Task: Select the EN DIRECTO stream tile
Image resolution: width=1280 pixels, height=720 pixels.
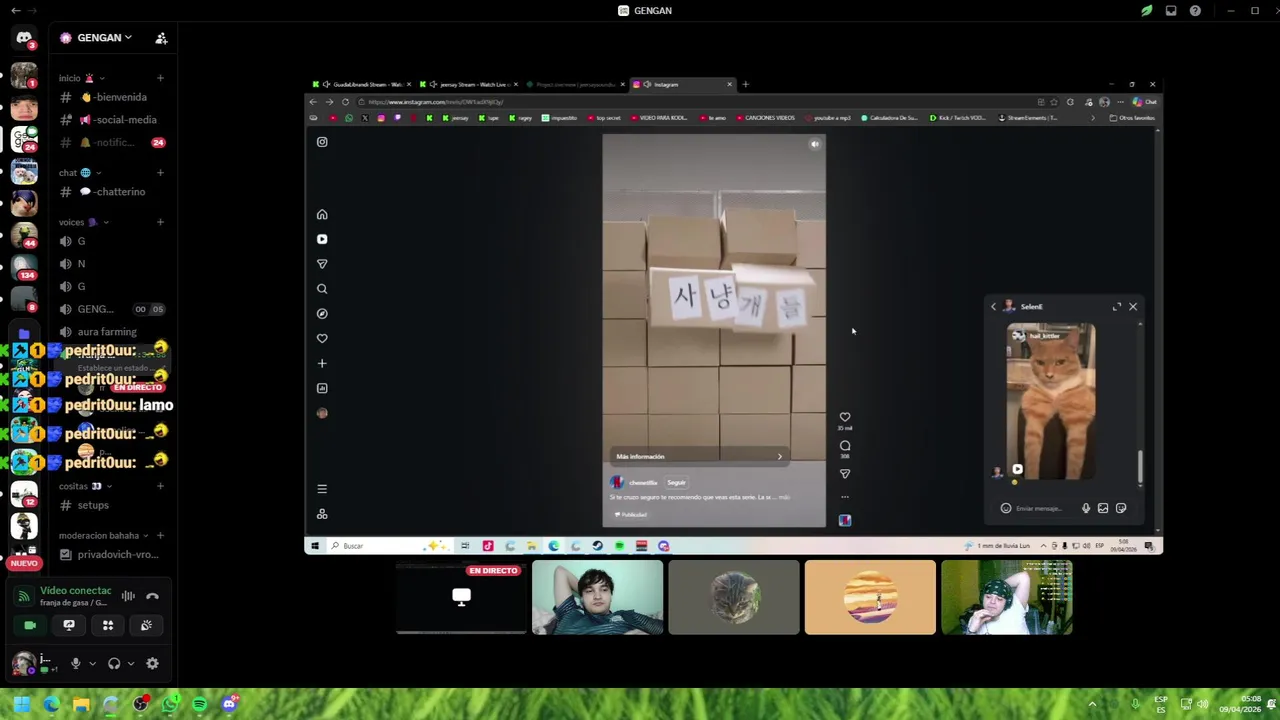Action: 461,597
